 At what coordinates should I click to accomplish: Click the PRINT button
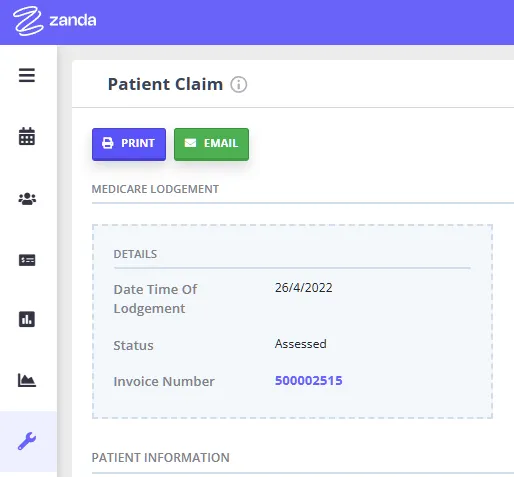[129, 144]
